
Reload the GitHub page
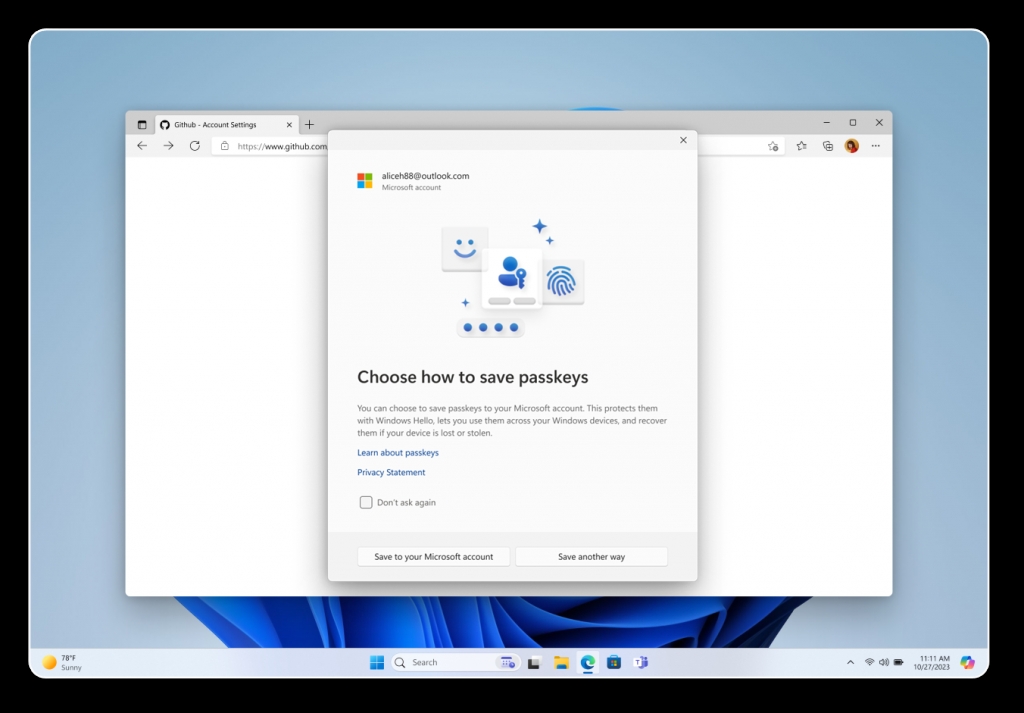pos(193,146)
